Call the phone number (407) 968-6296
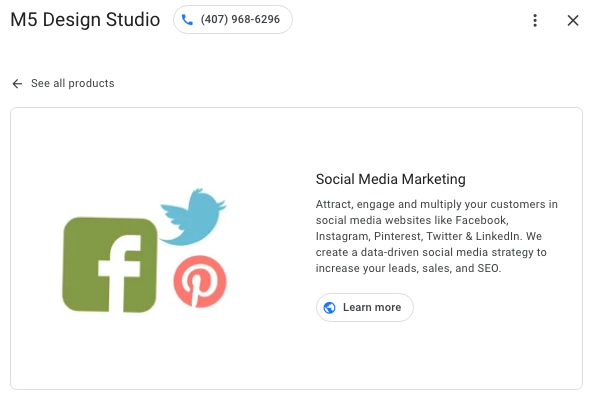Screen dimensions: 591x399 [x=233, y=20]
